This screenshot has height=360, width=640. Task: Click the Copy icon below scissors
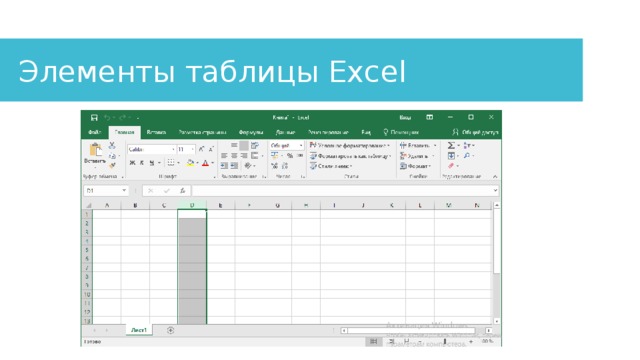(112, 156)
